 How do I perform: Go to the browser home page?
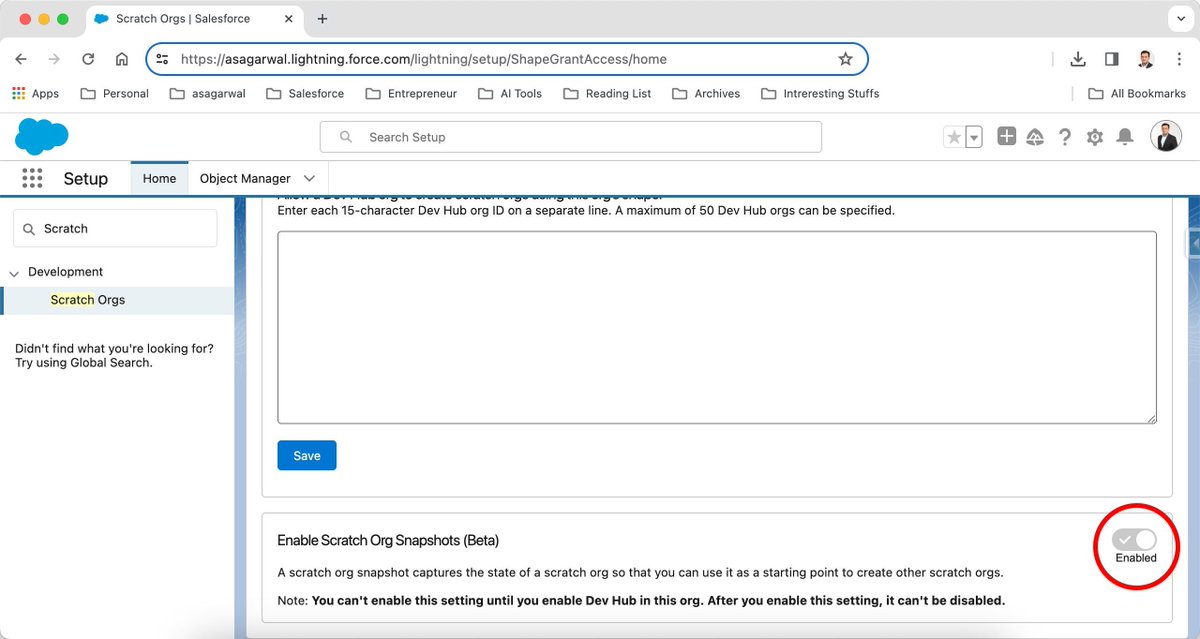click(122, 59)
